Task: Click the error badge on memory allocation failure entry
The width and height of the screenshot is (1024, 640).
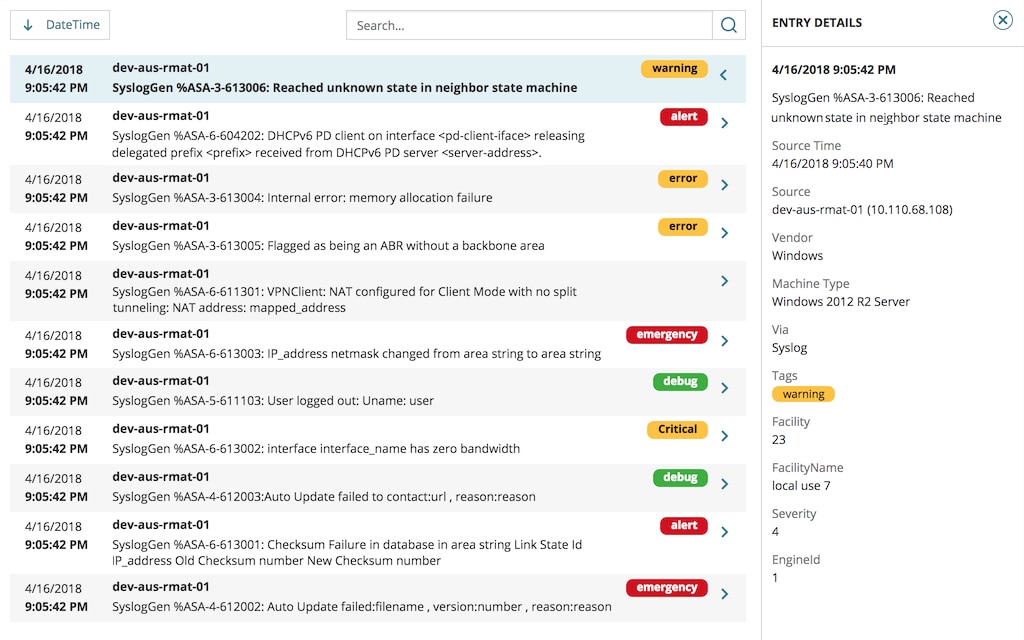Action: click(x=682, y=178)
